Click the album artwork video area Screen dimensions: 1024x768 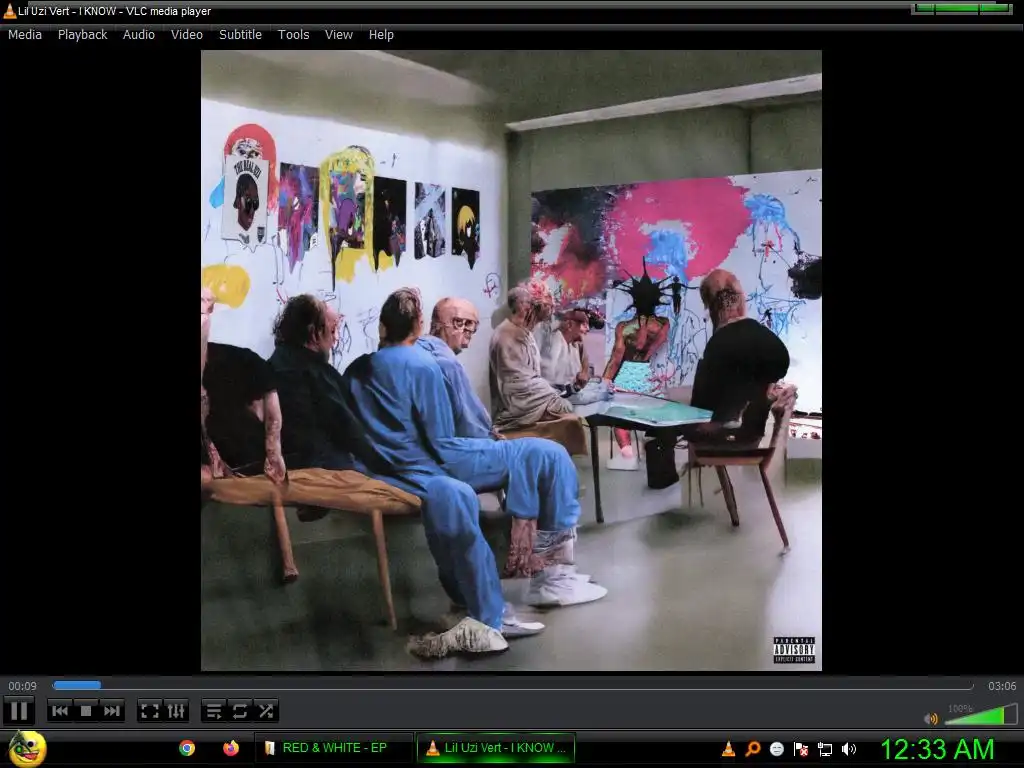click(x=511, y=360)
